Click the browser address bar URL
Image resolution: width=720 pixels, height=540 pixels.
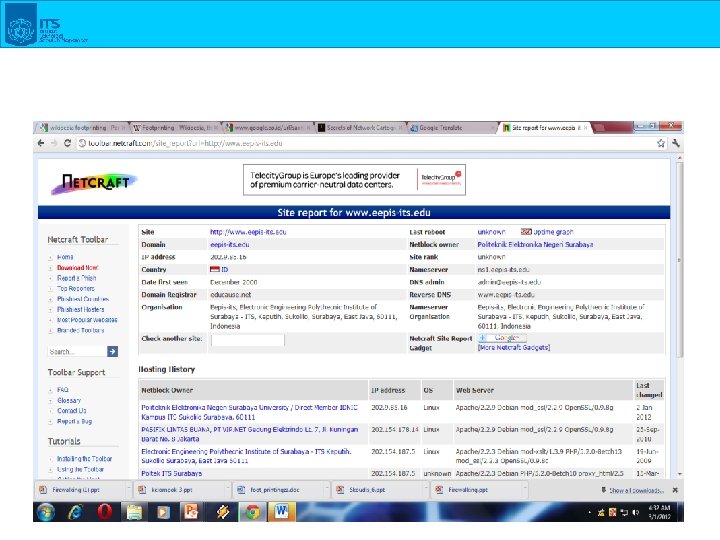(x=185, y=143)
